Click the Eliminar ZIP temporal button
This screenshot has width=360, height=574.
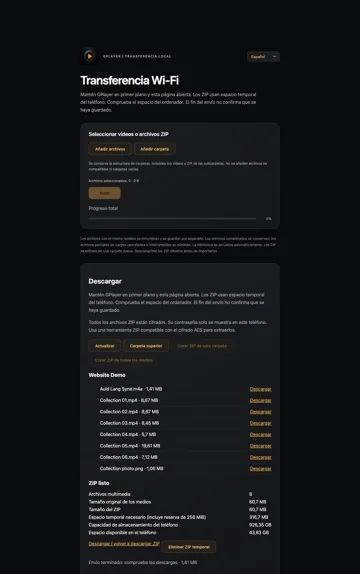[x=189, y=547]
